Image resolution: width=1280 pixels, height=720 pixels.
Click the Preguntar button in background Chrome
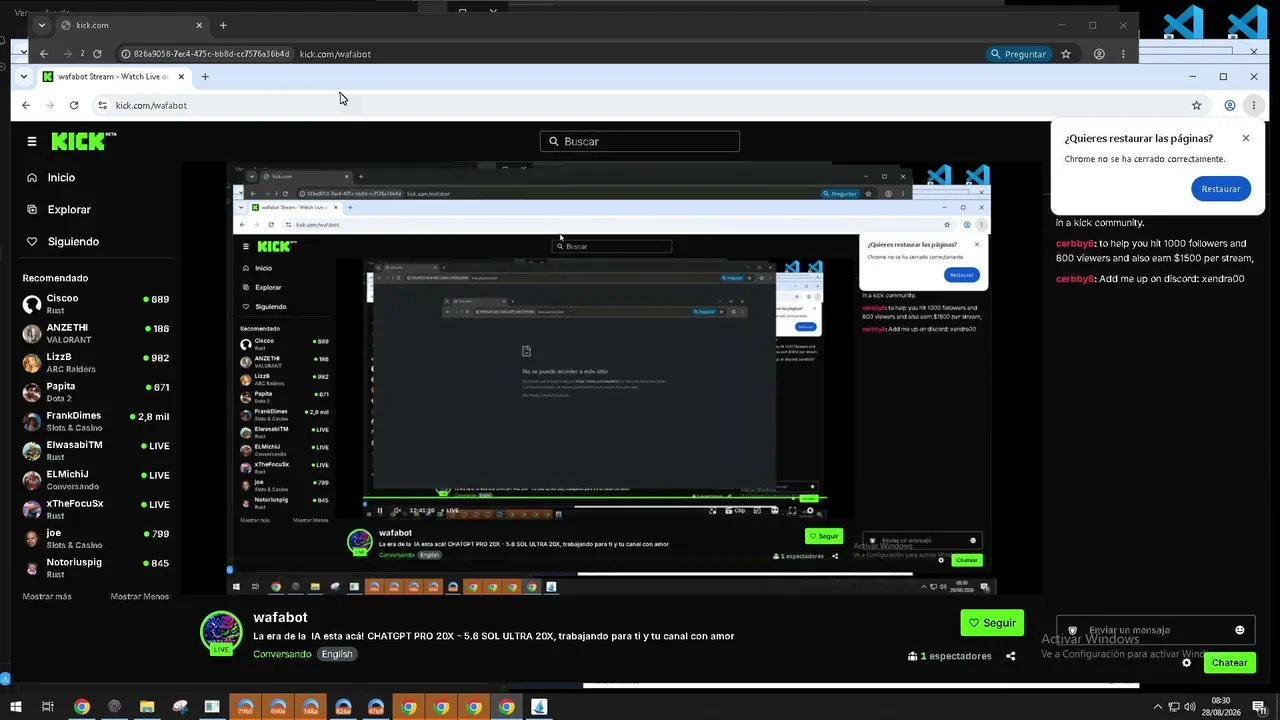point(1018,54)
